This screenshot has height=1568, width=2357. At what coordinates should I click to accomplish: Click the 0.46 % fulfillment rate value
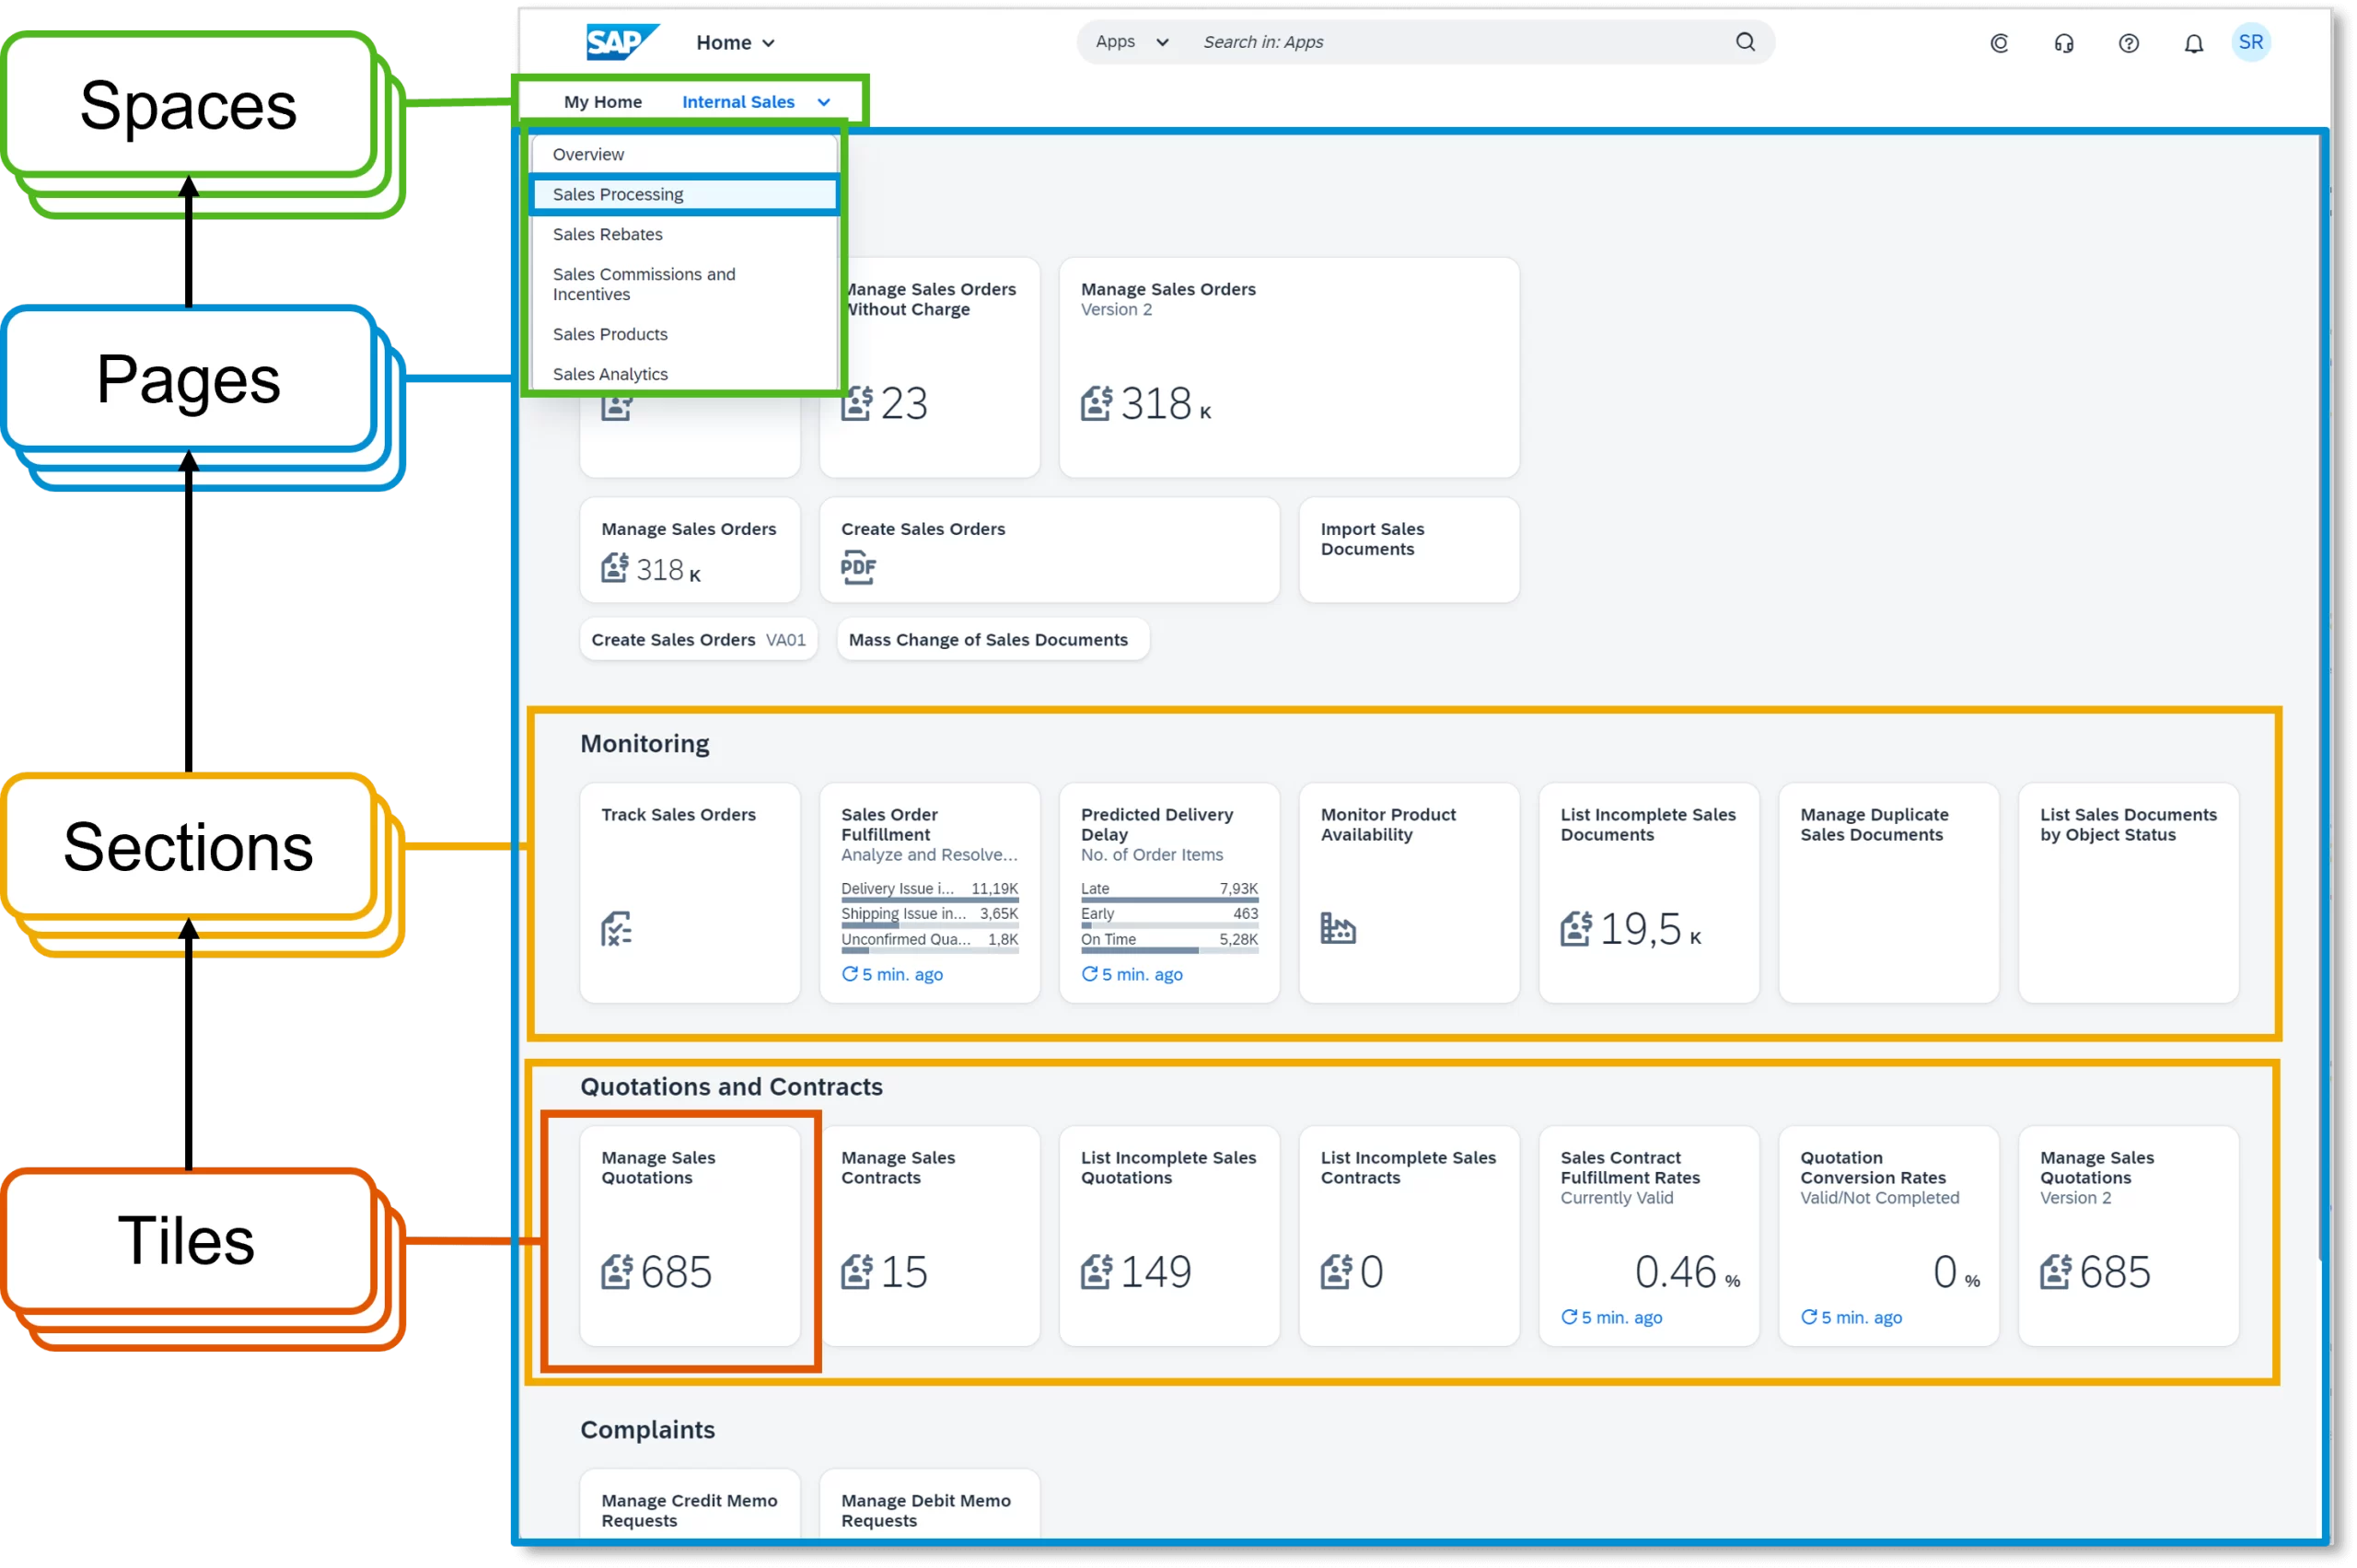1687,1272
